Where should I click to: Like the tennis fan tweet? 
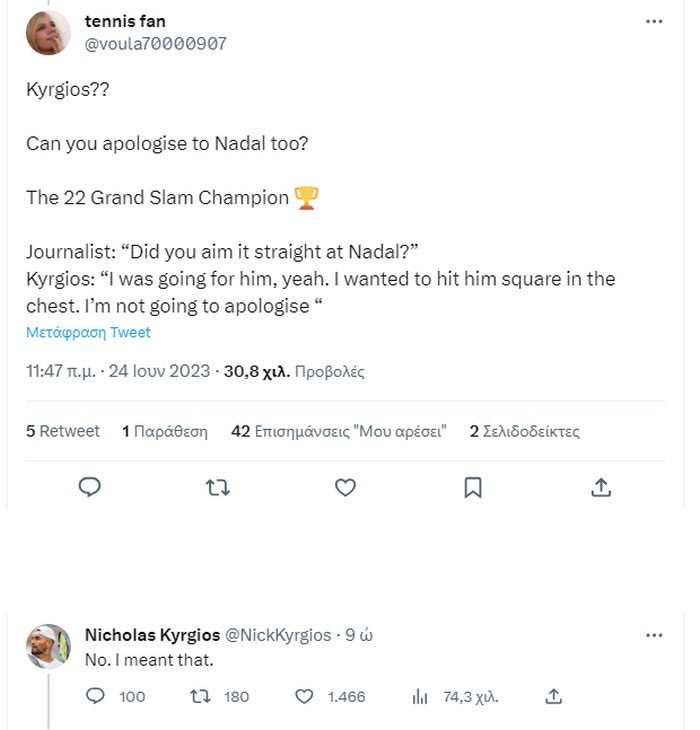(x=345, y=487)
